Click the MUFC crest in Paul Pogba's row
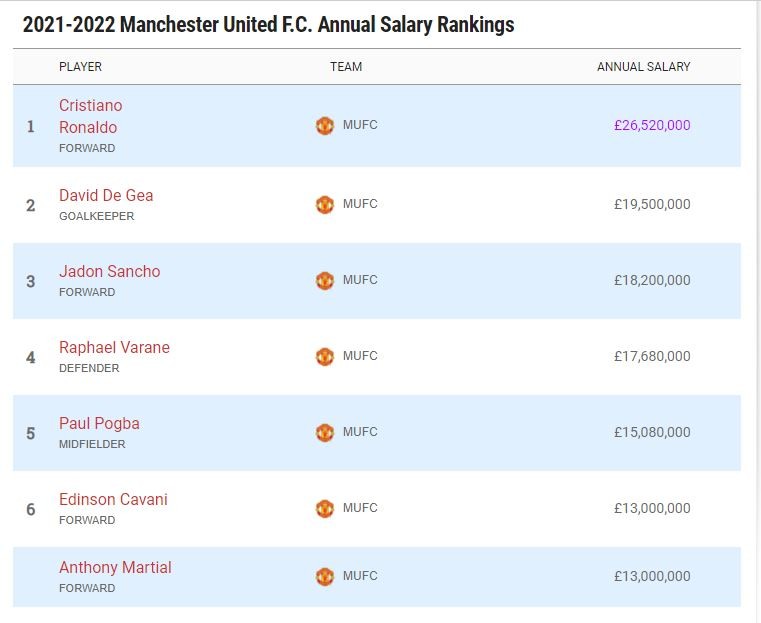Screen dimensions: 761x623 coord(324,432)
